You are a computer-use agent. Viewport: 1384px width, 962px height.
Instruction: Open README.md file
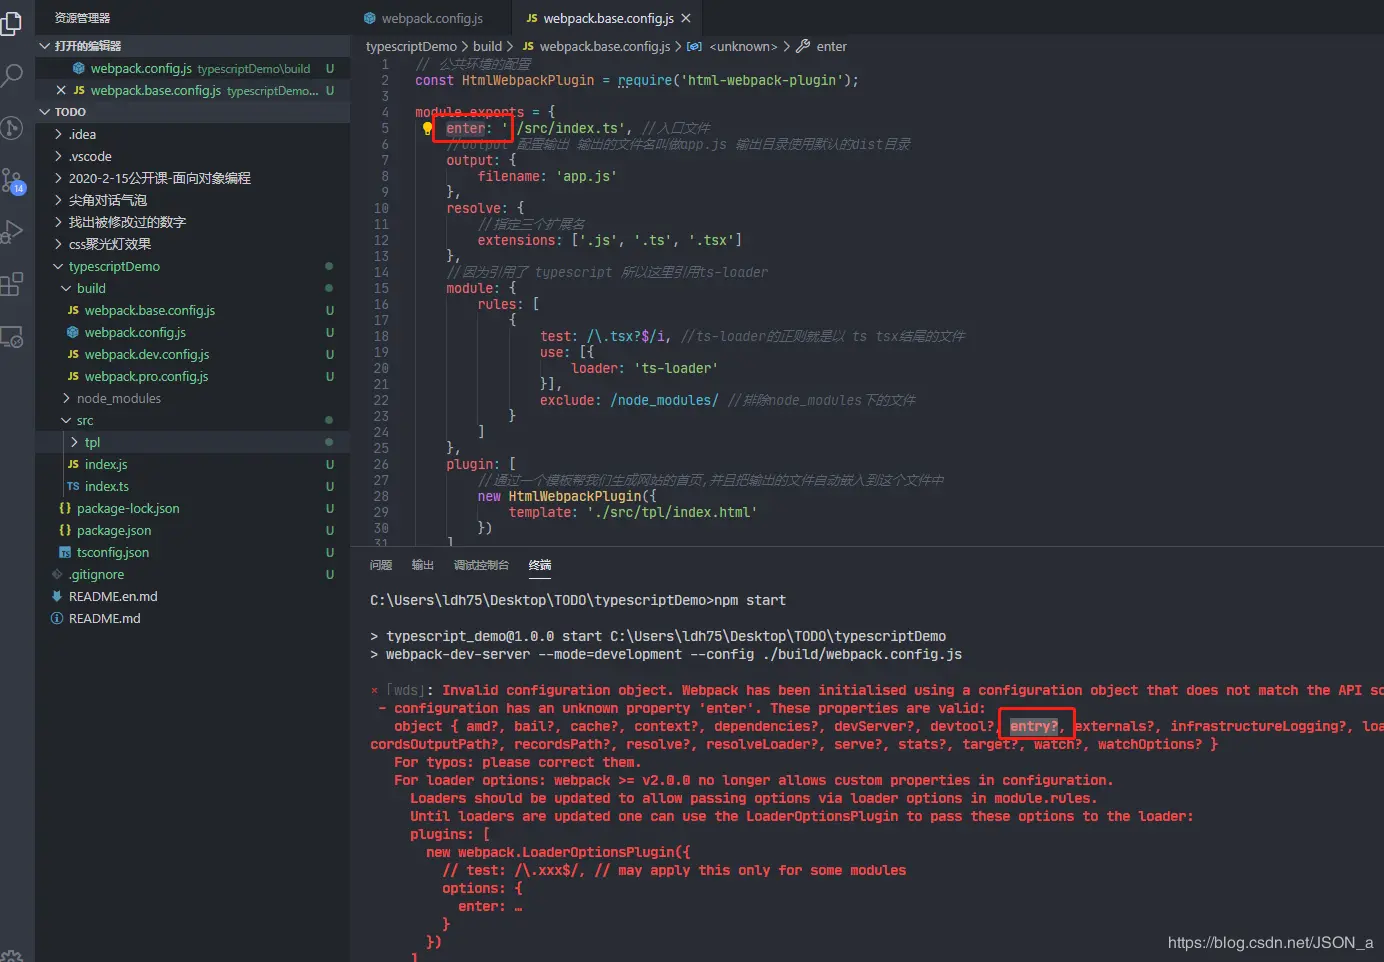click(192, 618)
